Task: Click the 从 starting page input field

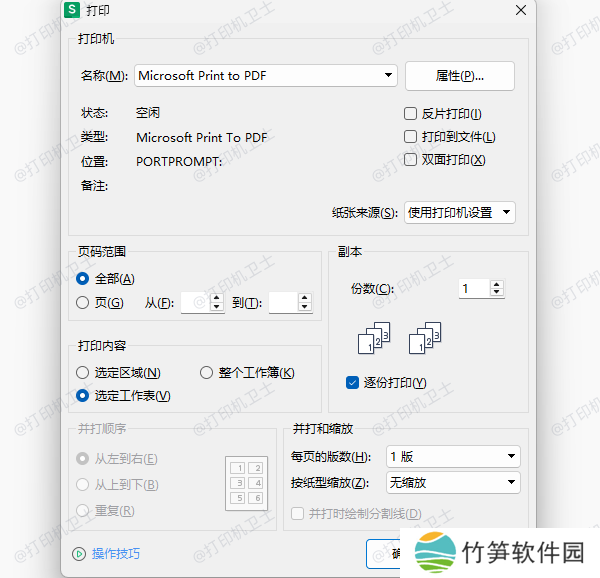Action: pyautogui.click(x=194, y=303)
